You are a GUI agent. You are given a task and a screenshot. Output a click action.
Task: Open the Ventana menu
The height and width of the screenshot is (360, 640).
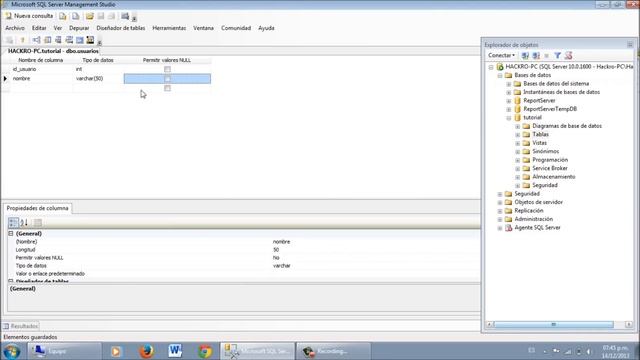click(203, 28)
